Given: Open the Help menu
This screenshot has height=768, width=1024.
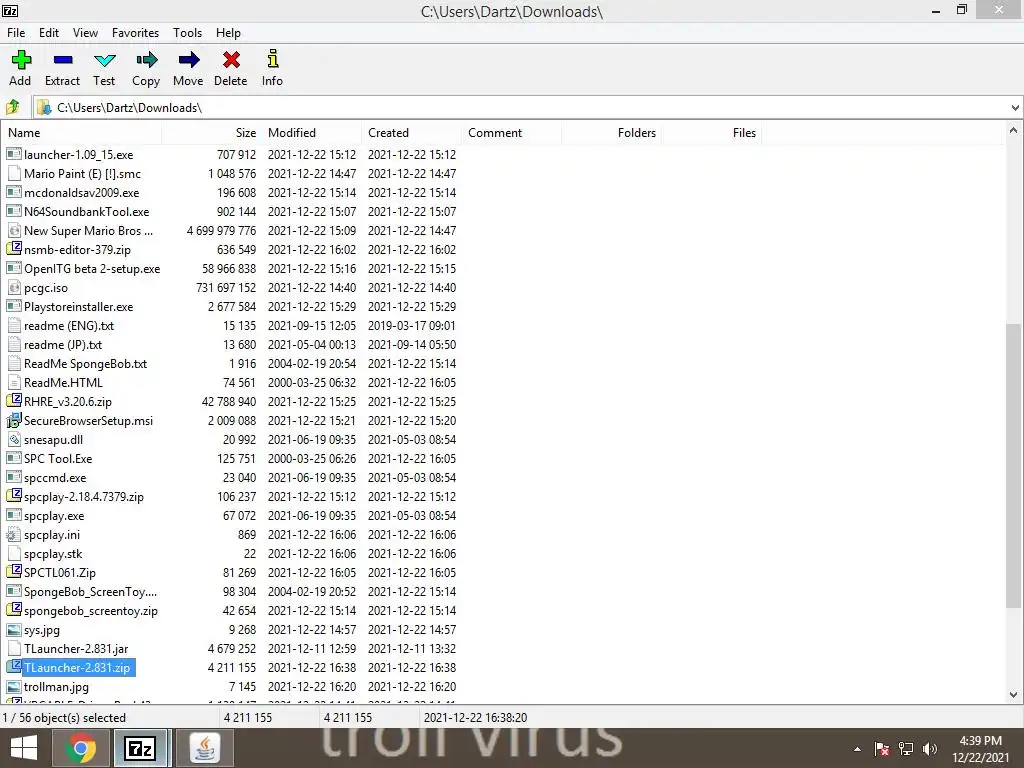Looking at the screenshot, I should pyautogui.click(x=228, y=33).
